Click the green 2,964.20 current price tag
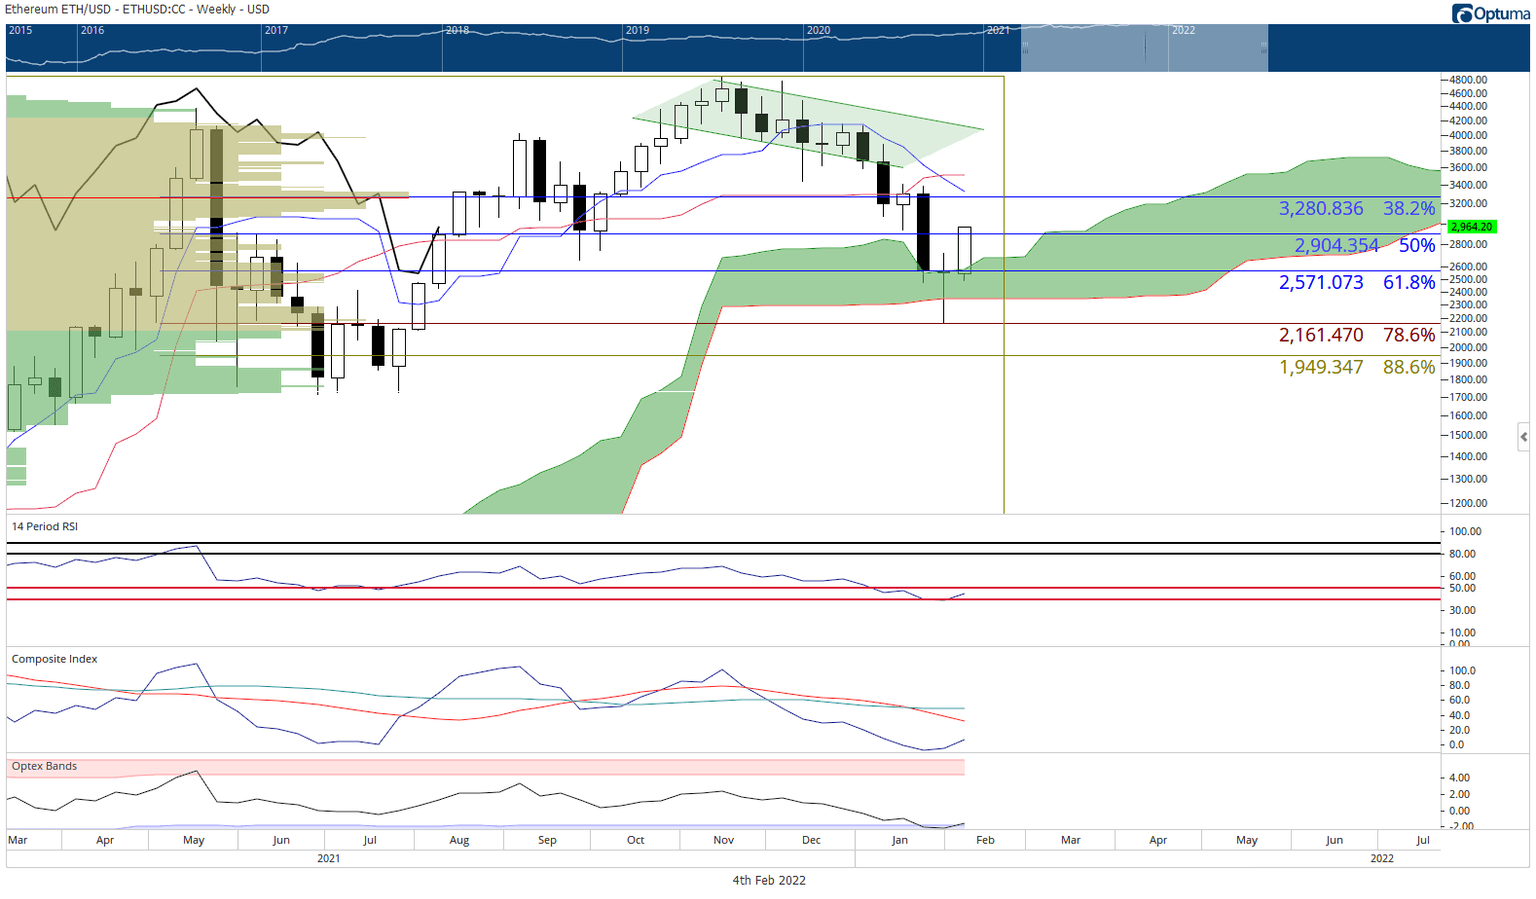The width and height of the screenshot is (1536, 899). point(1471,227)
